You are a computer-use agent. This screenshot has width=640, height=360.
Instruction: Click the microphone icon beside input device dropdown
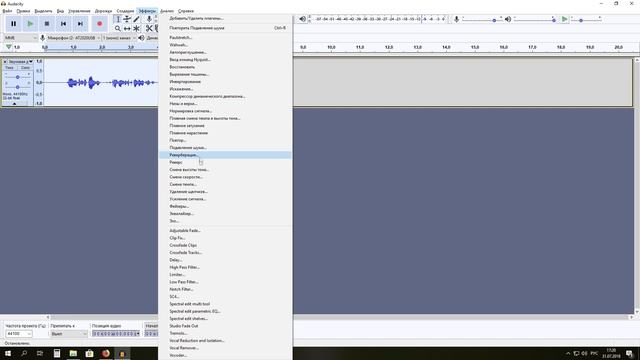click(x=42, y=38)
